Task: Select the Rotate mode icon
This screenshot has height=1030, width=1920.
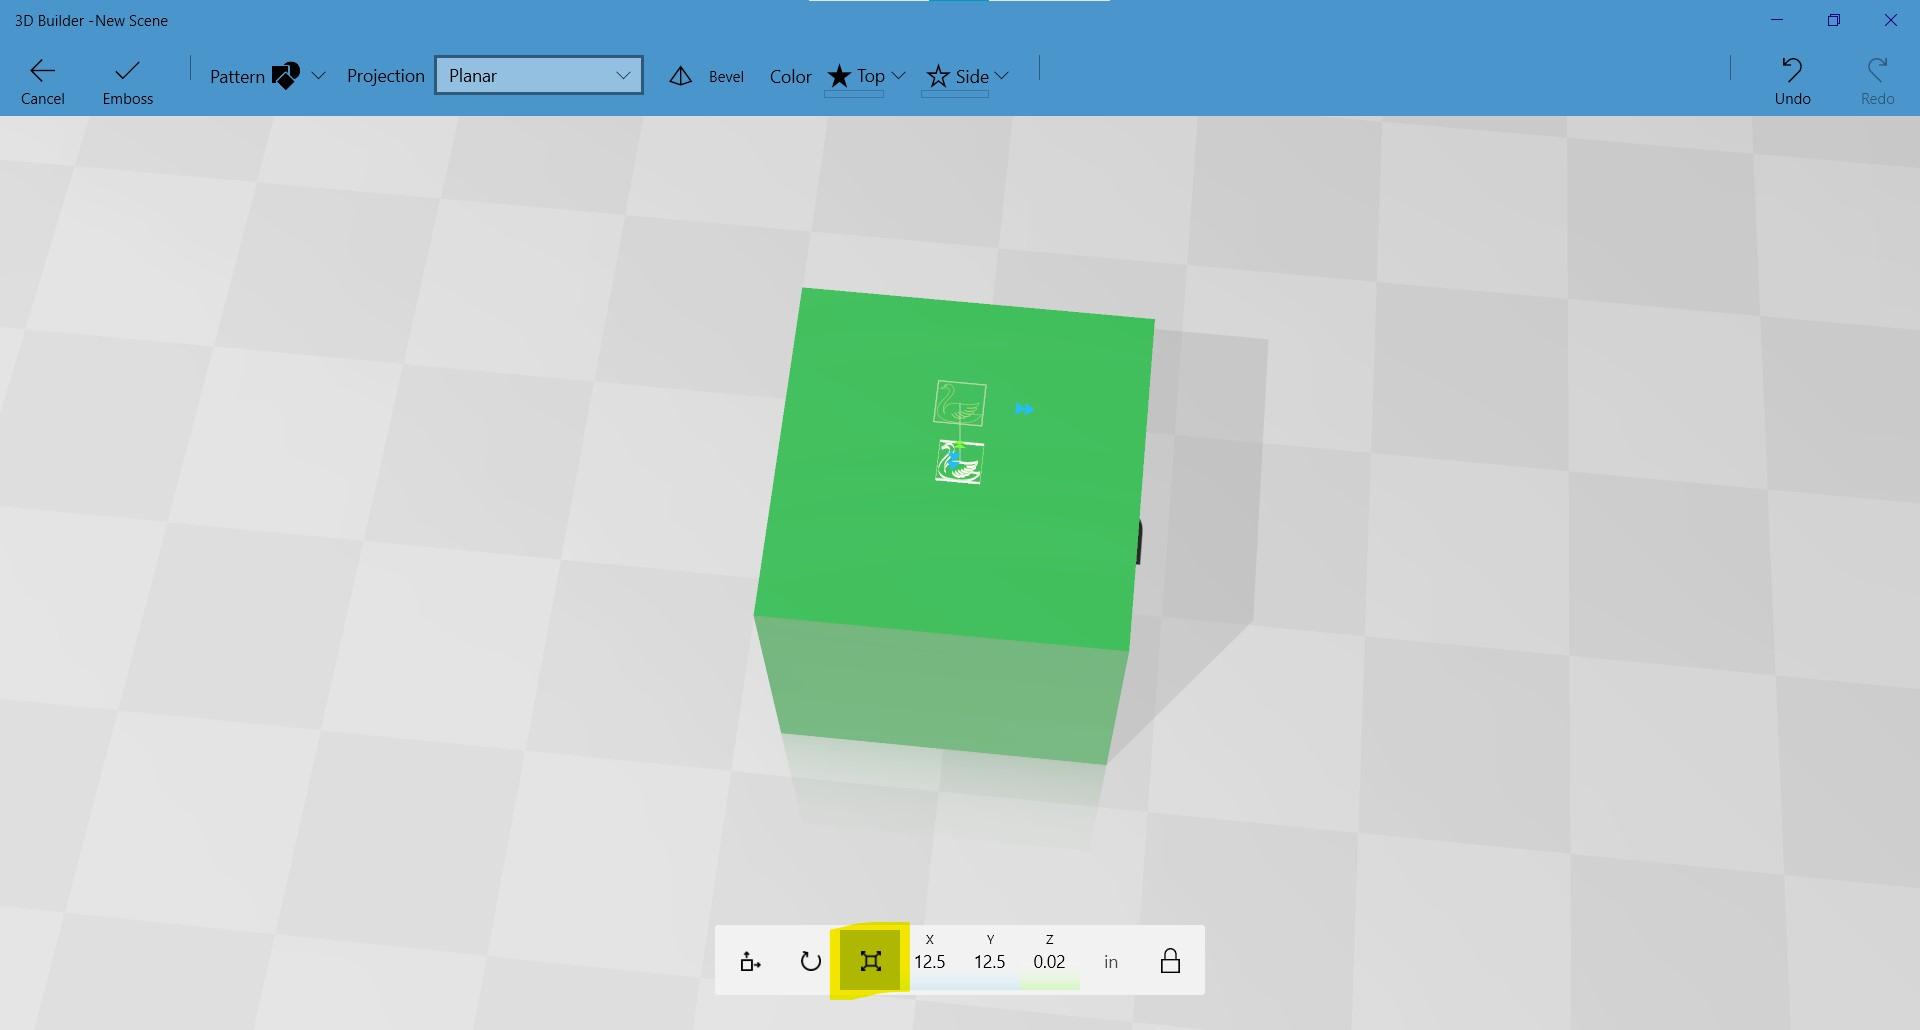Action: (x=811, y=961)
